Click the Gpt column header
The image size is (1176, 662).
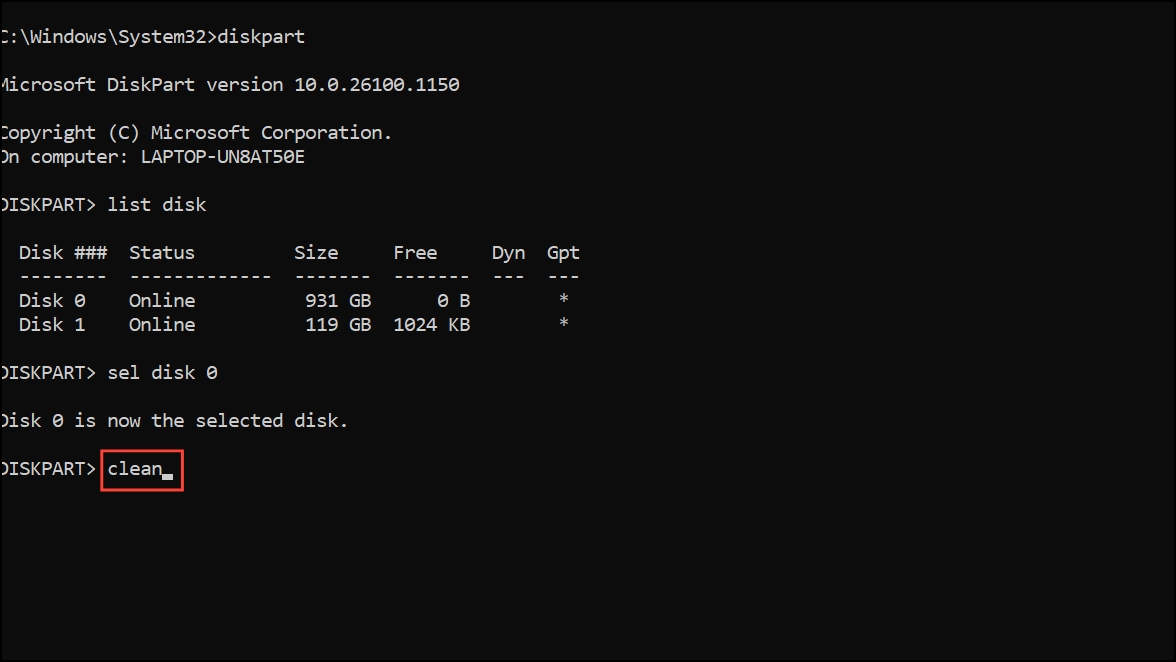563,253
